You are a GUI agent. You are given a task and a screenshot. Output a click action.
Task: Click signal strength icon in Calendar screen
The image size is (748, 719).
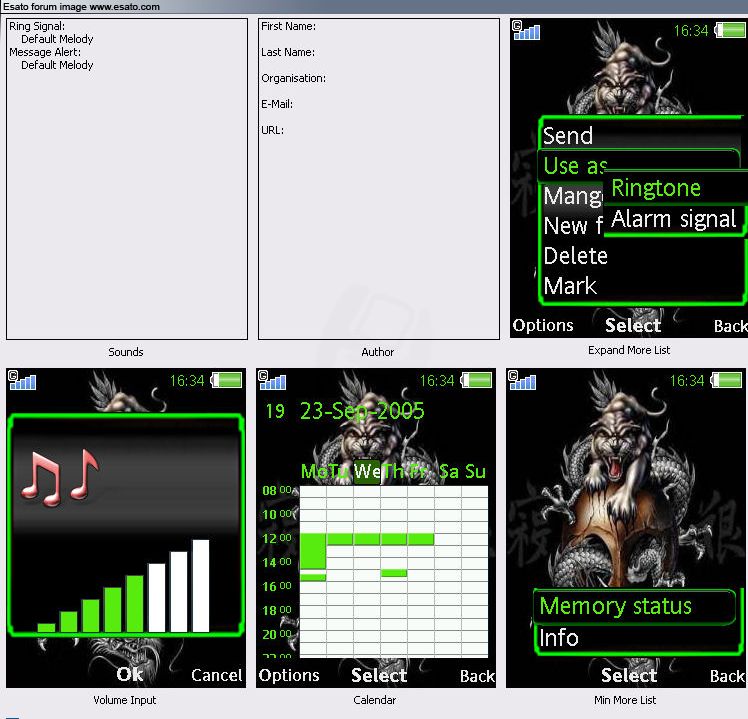[272, 380]
